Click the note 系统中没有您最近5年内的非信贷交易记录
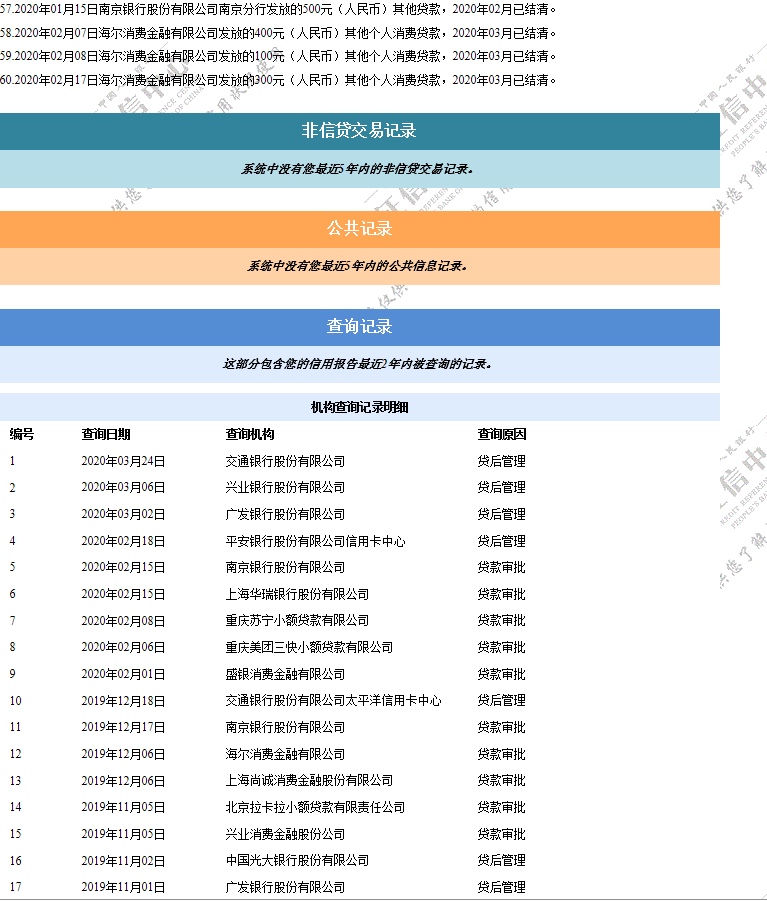 pos(357,169)
